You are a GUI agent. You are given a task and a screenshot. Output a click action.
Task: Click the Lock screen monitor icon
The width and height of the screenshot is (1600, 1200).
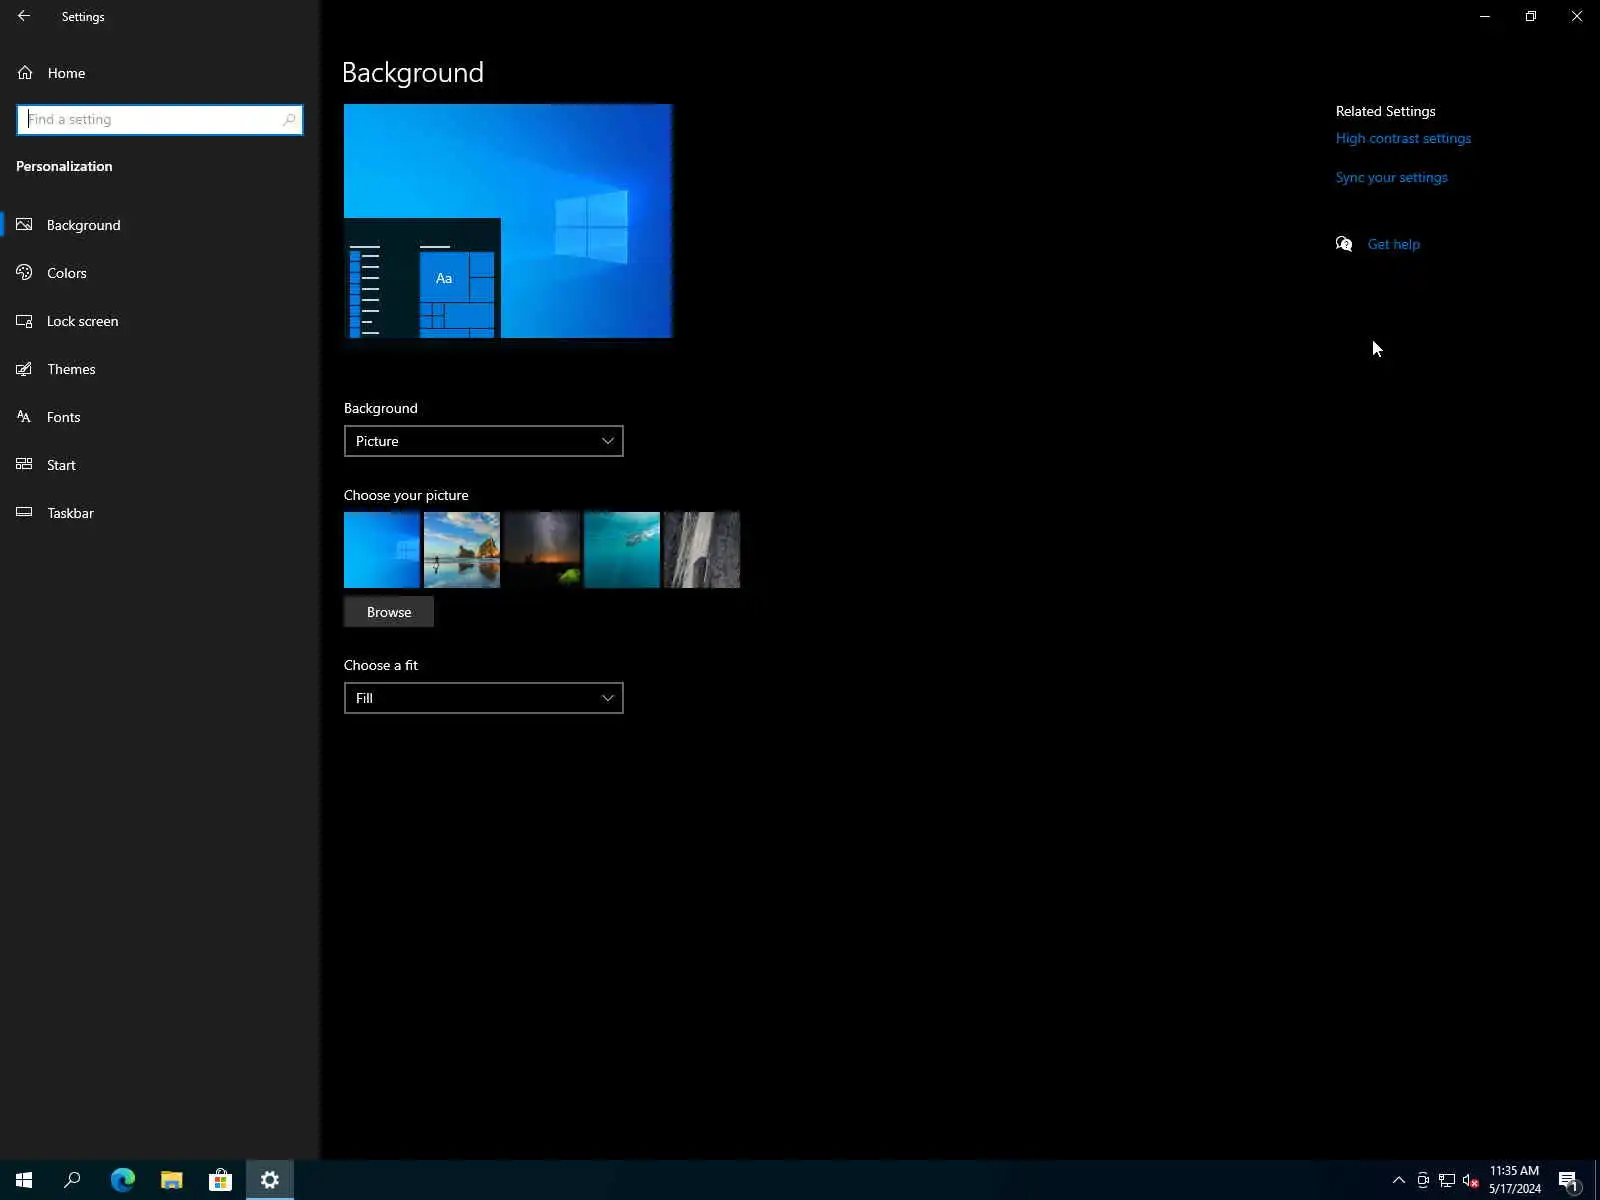24,321
